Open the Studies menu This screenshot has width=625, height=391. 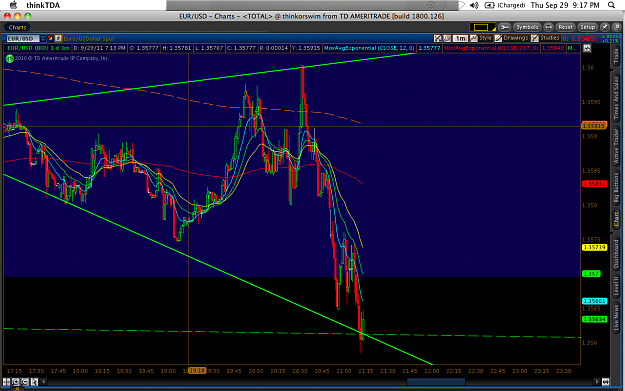(x=550, y=38)
